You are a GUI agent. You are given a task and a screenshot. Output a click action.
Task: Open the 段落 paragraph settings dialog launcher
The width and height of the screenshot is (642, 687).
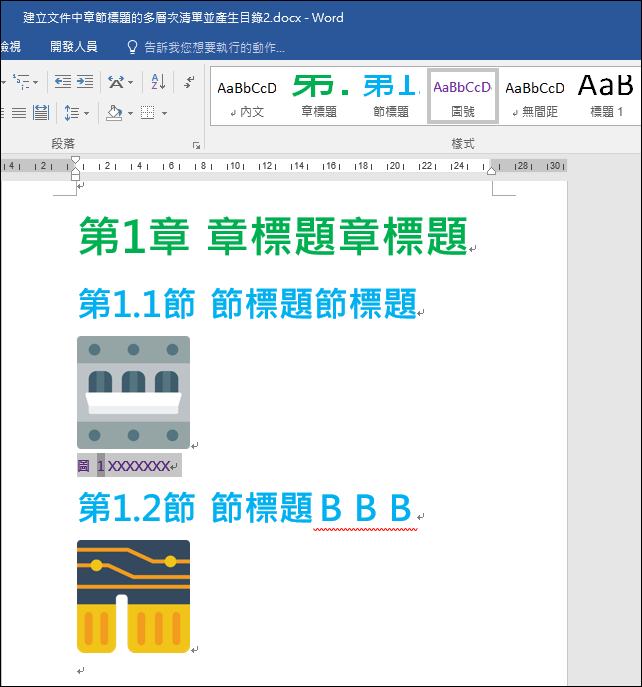click(x=196, y=145)
